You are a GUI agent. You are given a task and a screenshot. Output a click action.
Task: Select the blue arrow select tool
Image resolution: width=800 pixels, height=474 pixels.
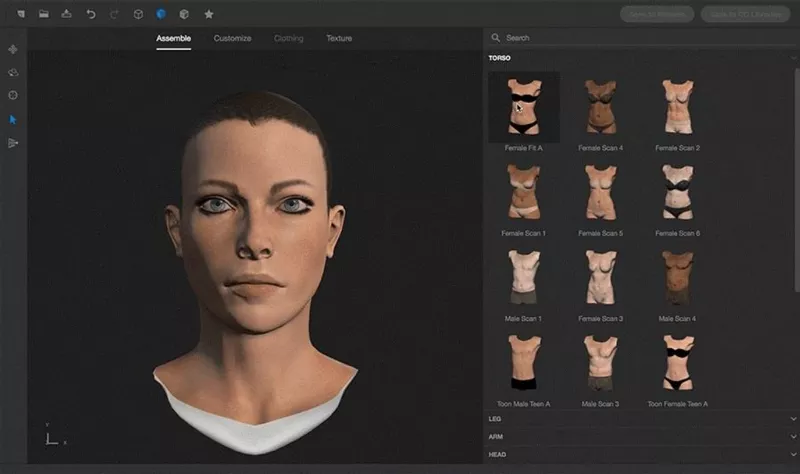pyautogui.click(x=13, y=119)
